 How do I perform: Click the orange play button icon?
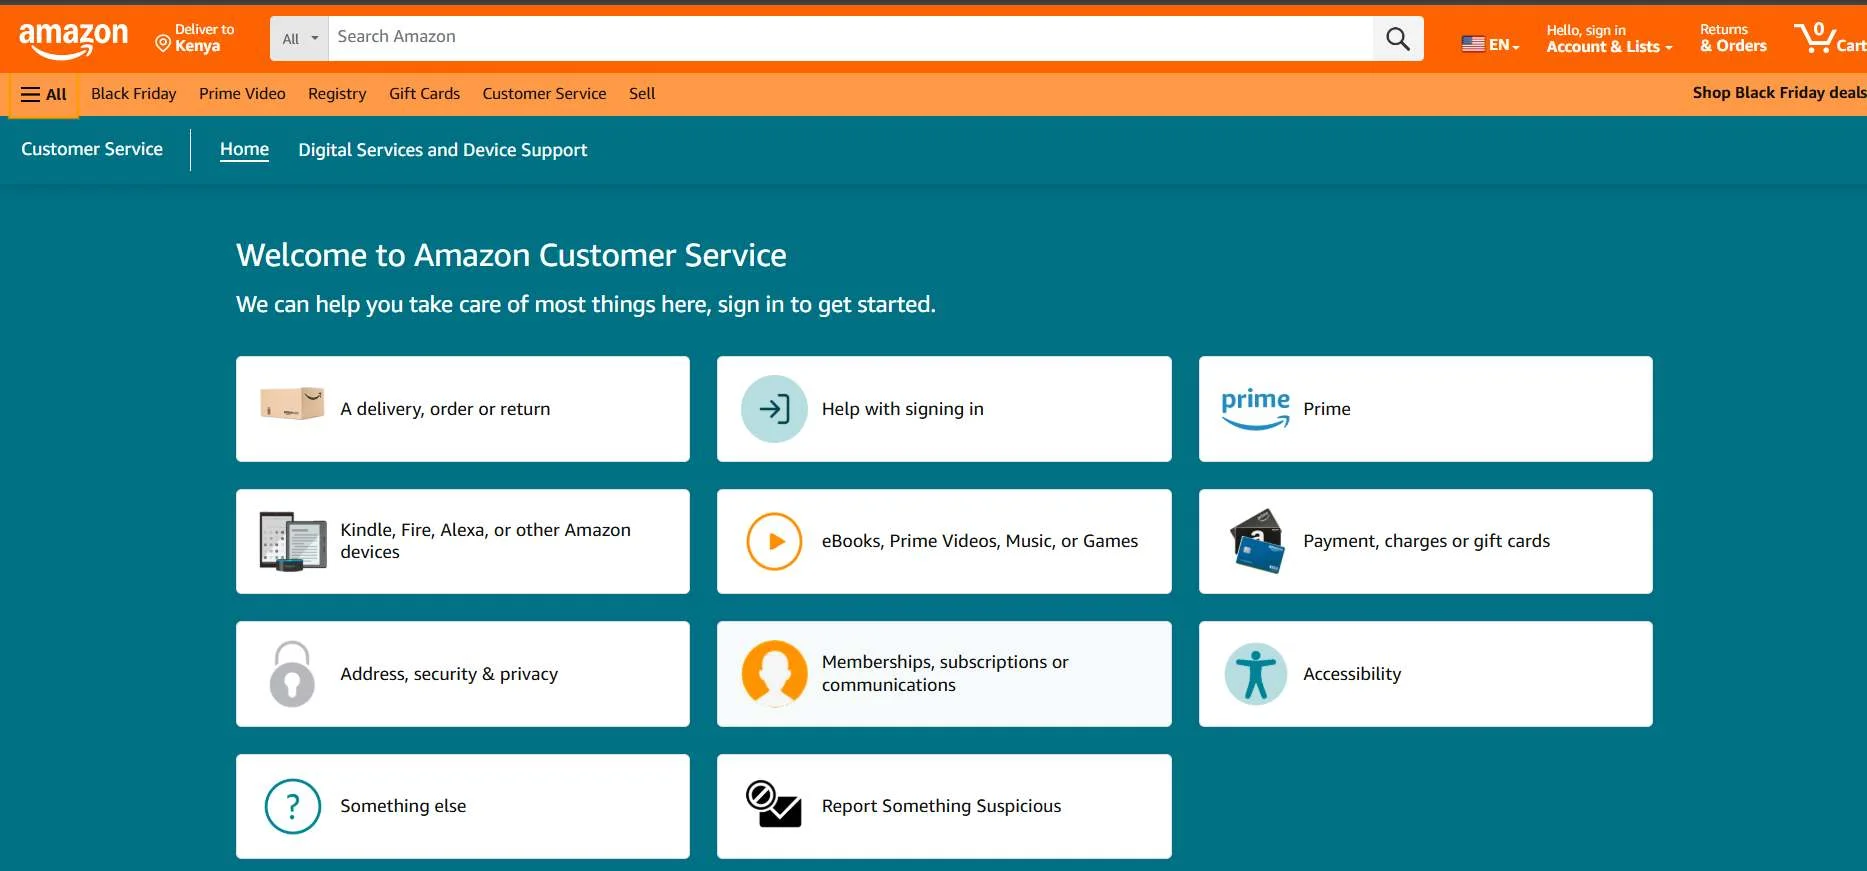[774, 541]
